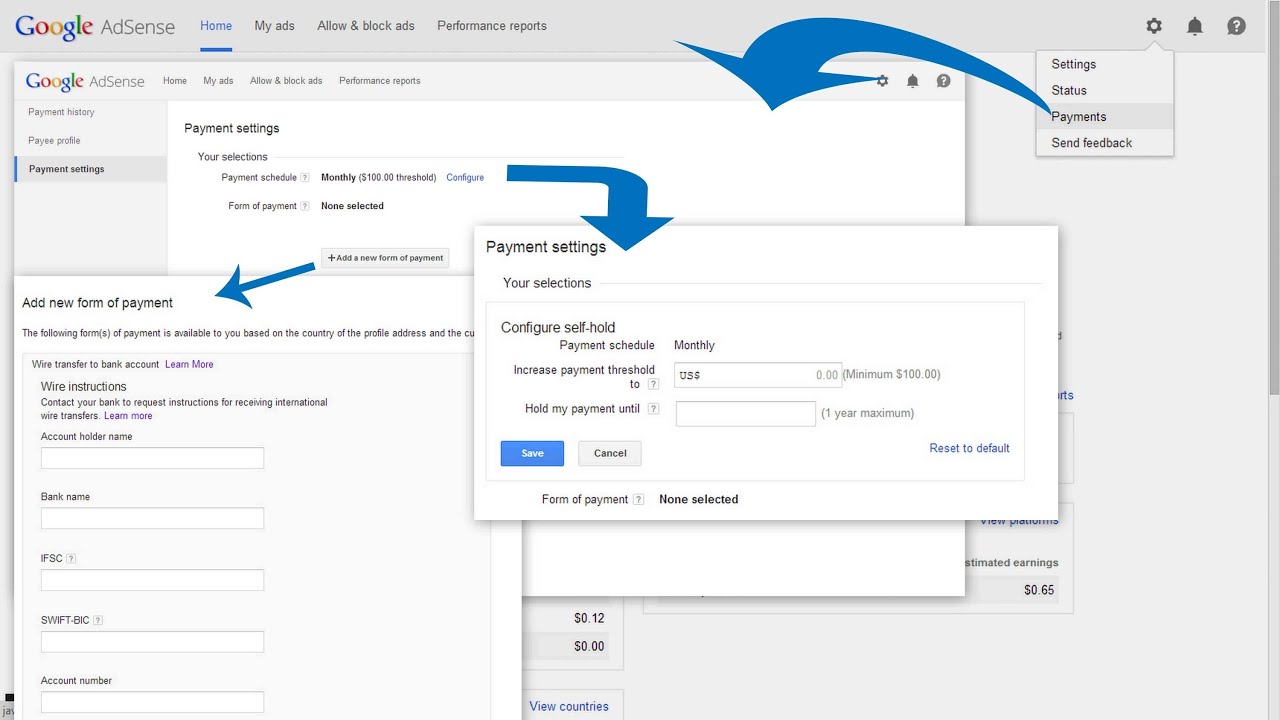Click the 'View countries' link
The height and width of the screenshot is (720, 1280).
[x=569, y=706]
